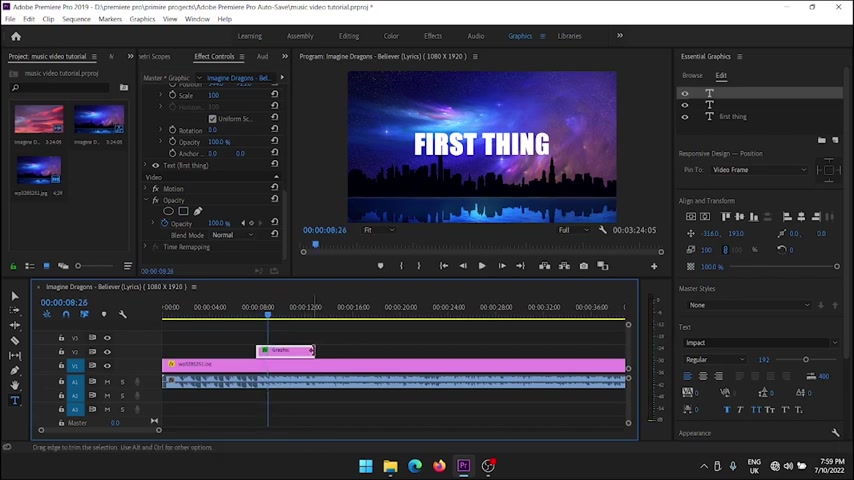Toggle Opacity animation stopwatch
This screenshot has width=854, height=480.
tap(164, 223)
